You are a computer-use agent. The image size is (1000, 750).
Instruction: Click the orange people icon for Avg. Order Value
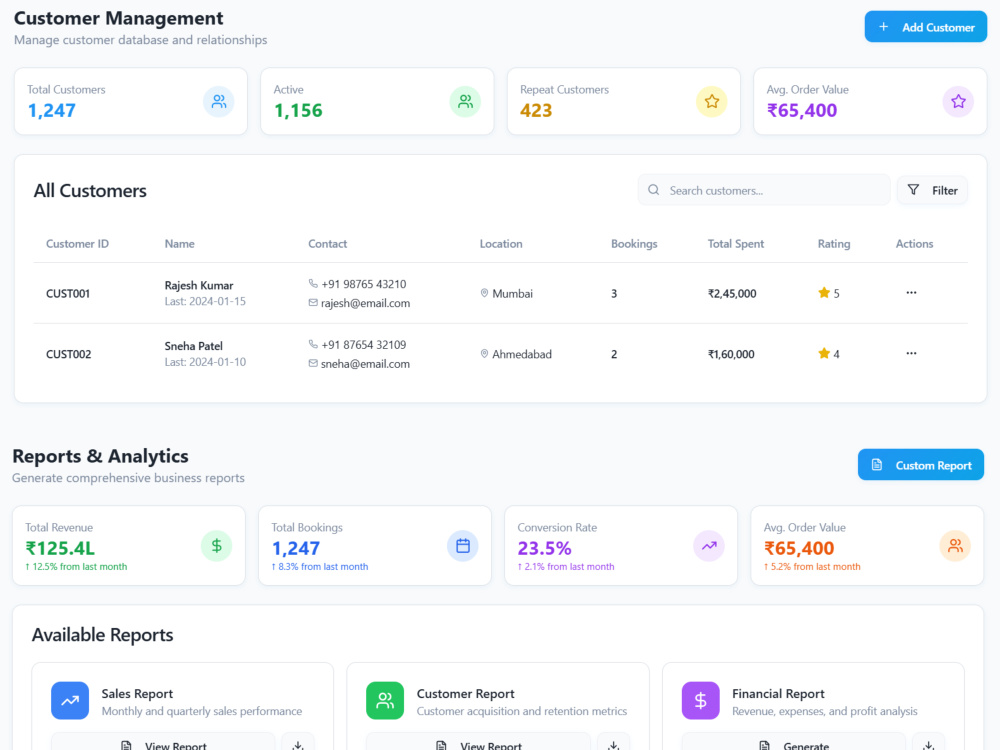click(955, 546)
